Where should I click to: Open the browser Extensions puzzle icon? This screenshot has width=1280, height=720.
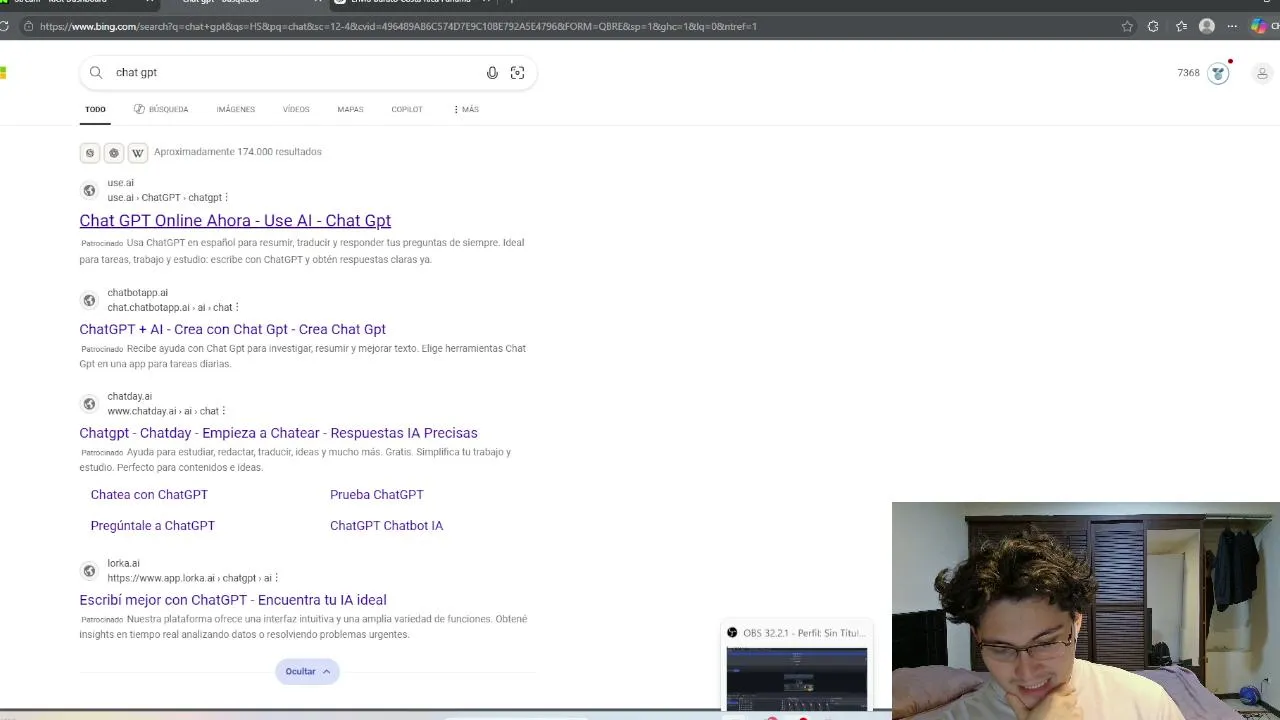click(x=1153, y=26)
